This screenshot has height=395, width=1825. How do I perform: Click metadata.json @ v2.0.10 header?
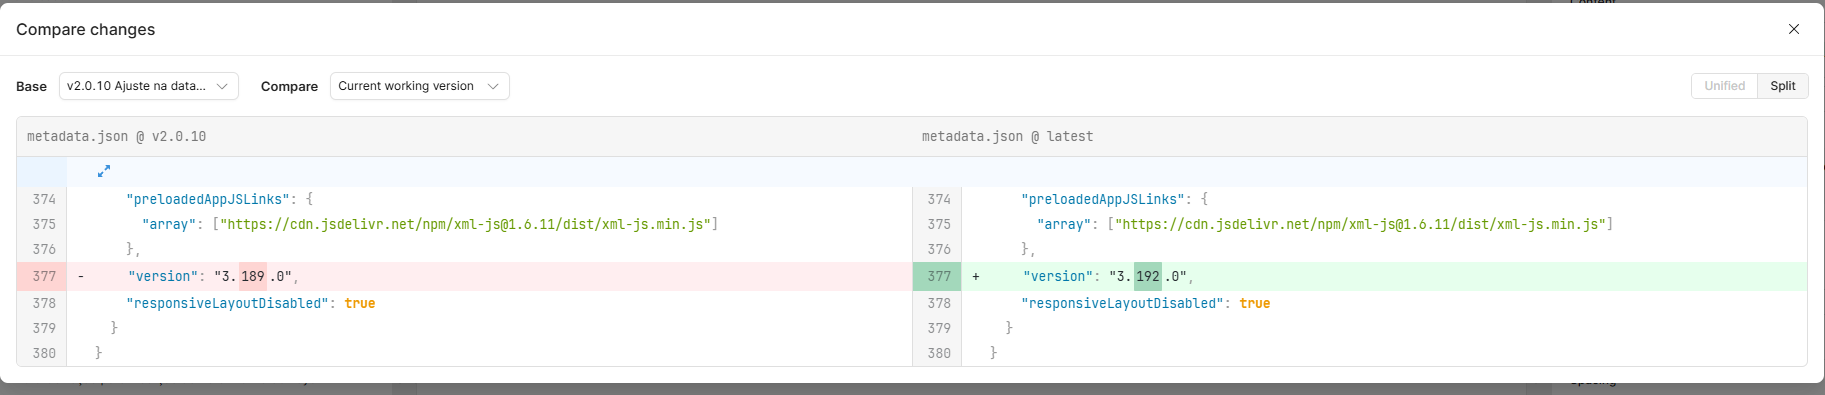pyautogui.click(x=116, y=136)
